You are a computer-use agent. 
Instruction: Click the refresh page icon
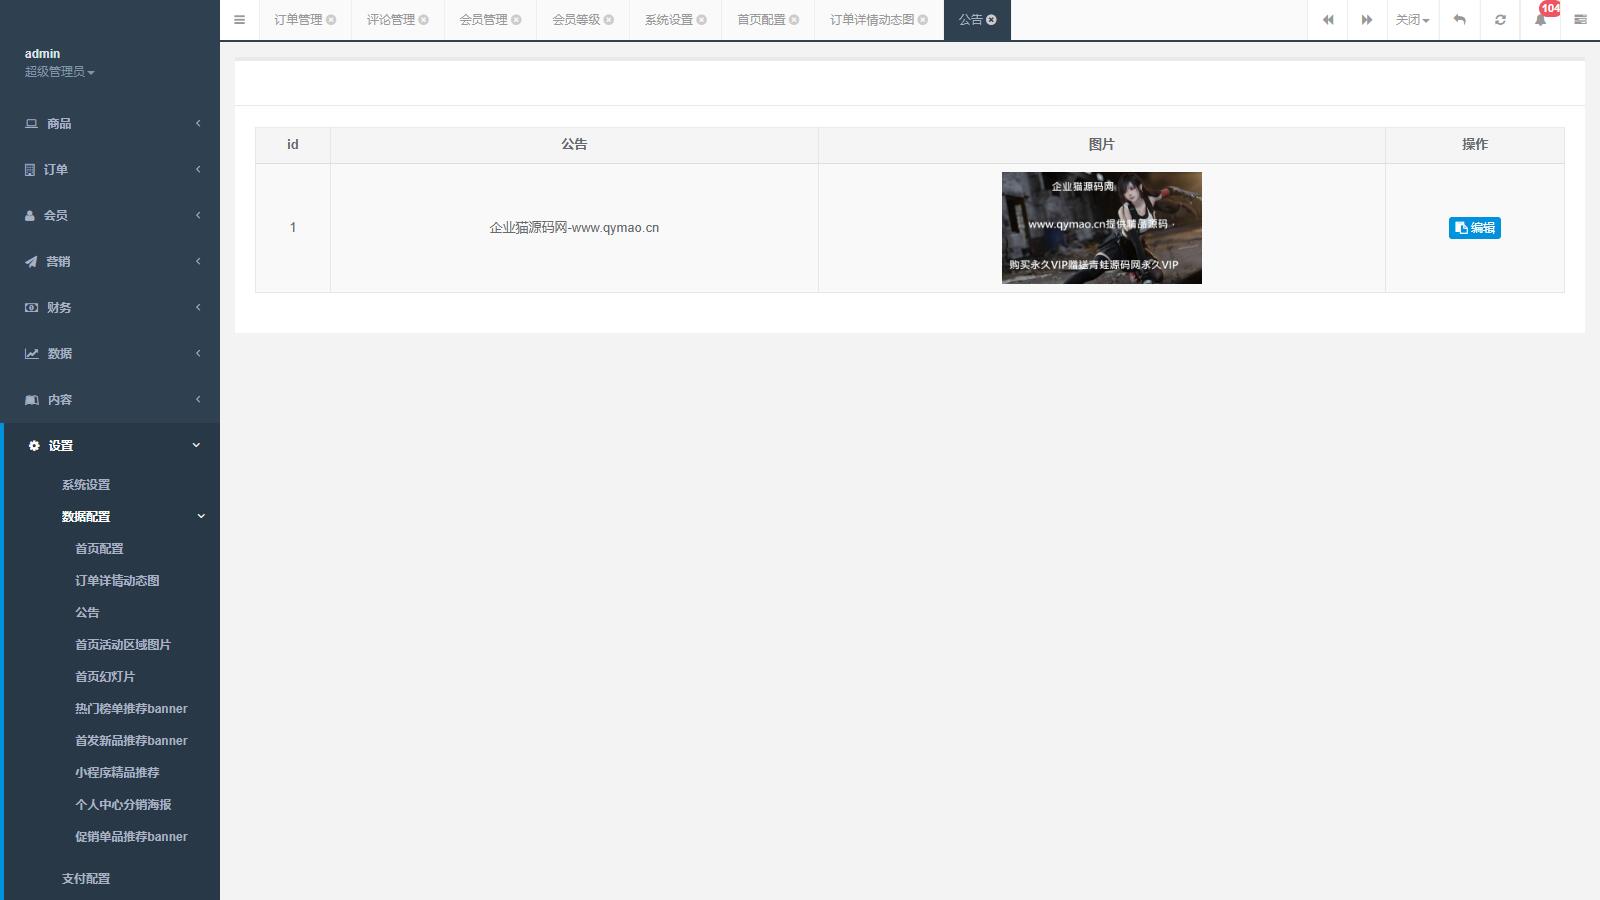click(1500, 20)
